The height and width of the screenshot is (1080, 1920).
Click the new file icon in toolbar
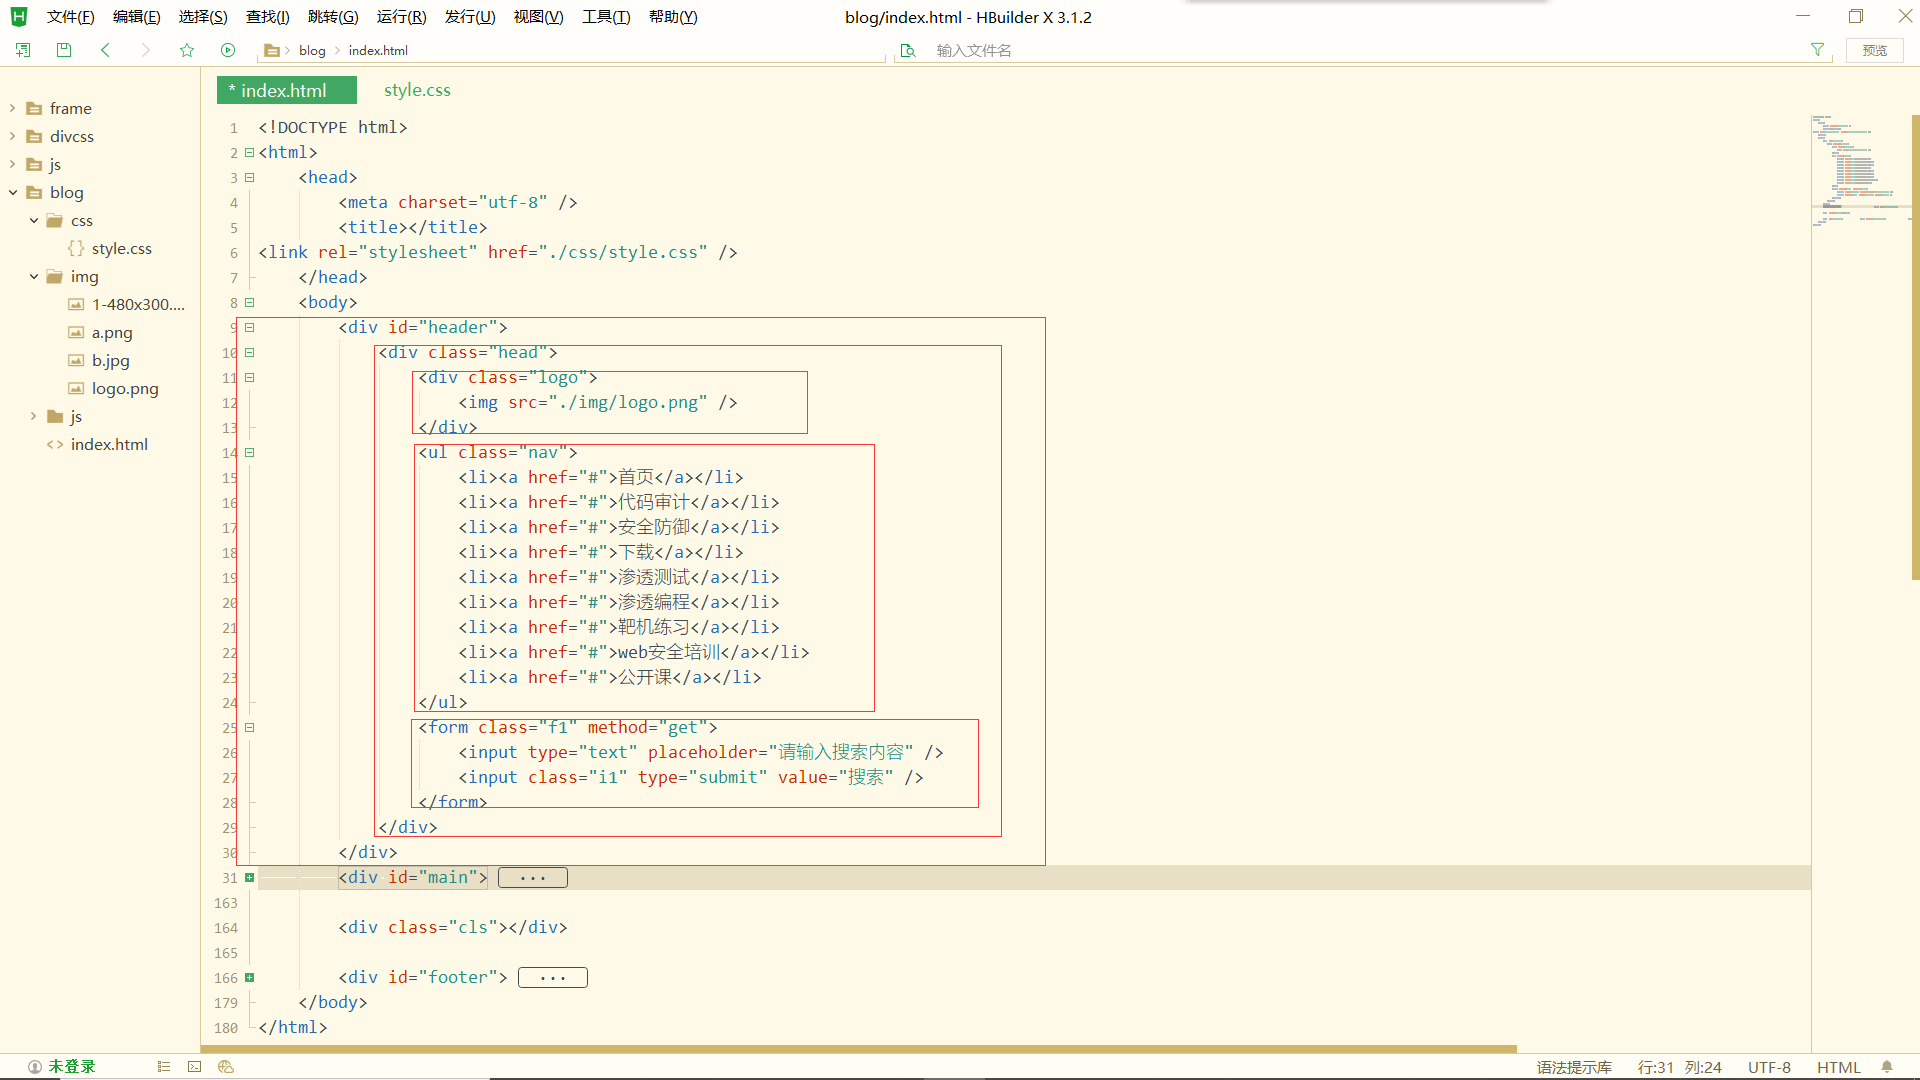pyautogui.click(x=23, y=50)
